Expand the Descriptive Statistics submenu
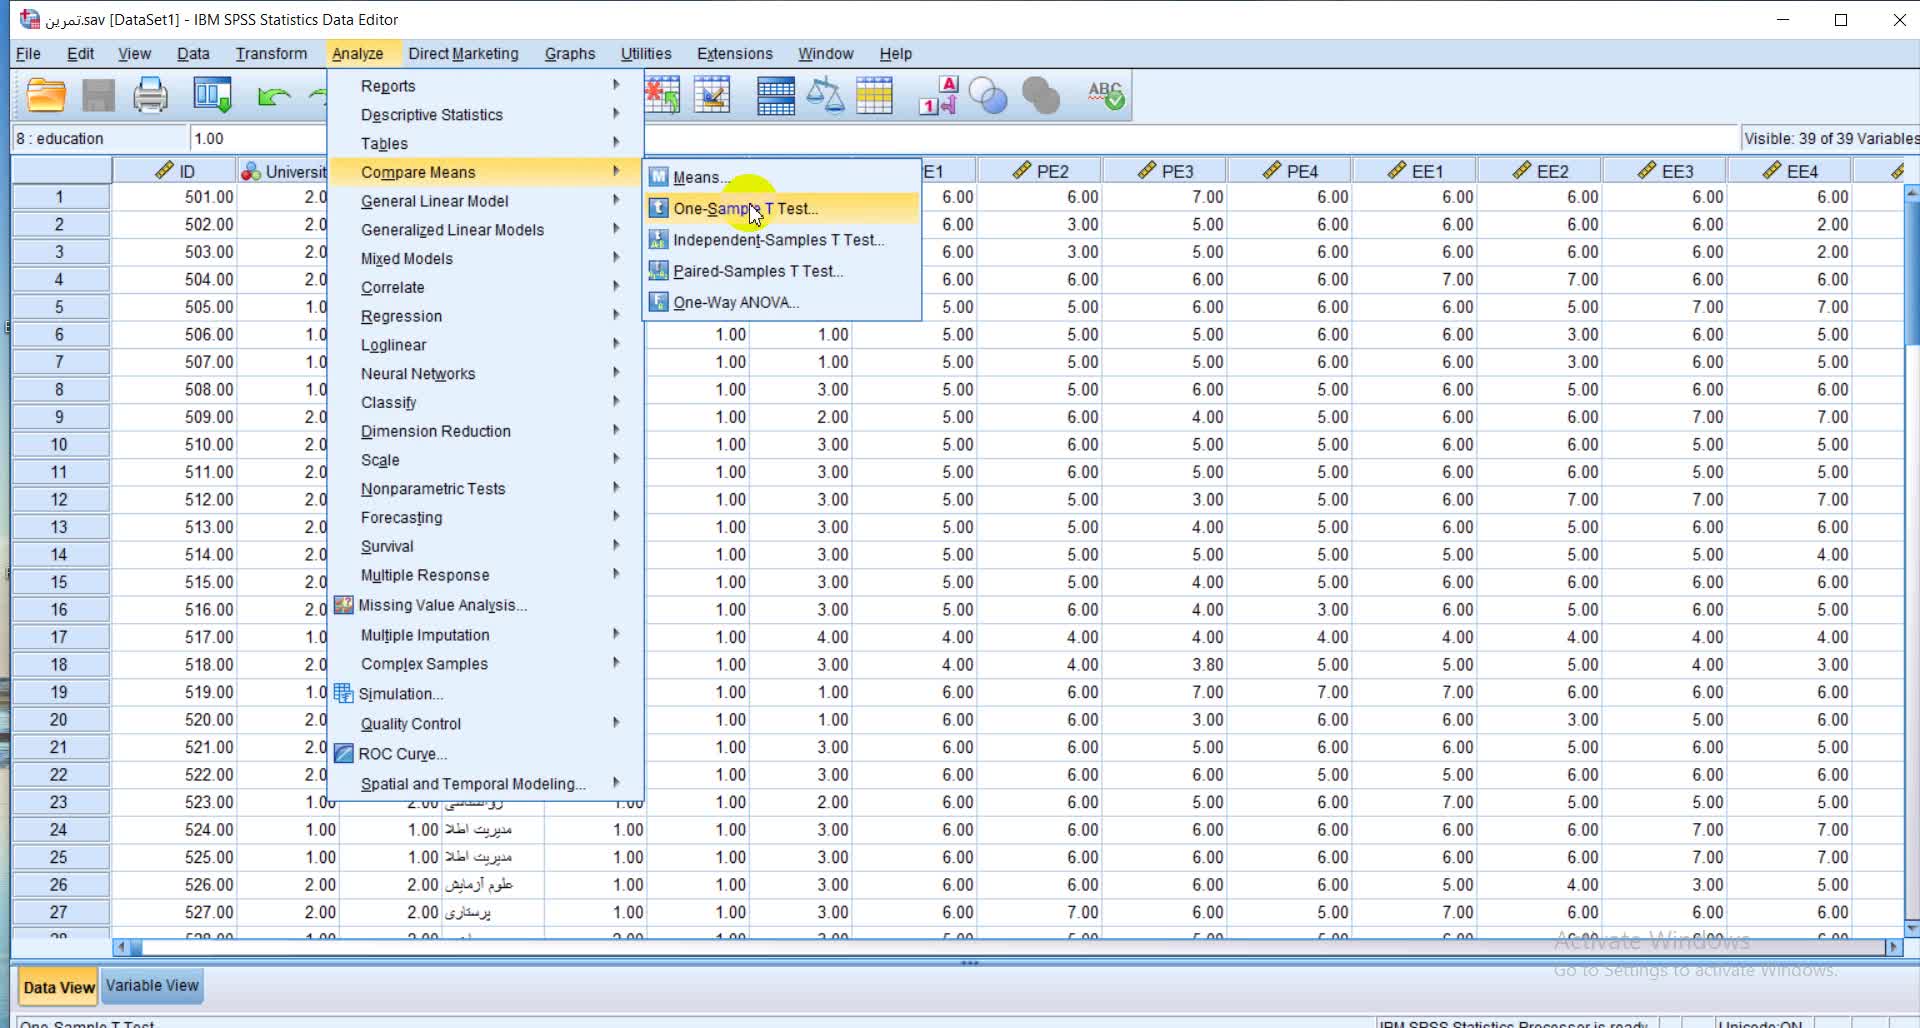1920x1028 pixels. 432,115
